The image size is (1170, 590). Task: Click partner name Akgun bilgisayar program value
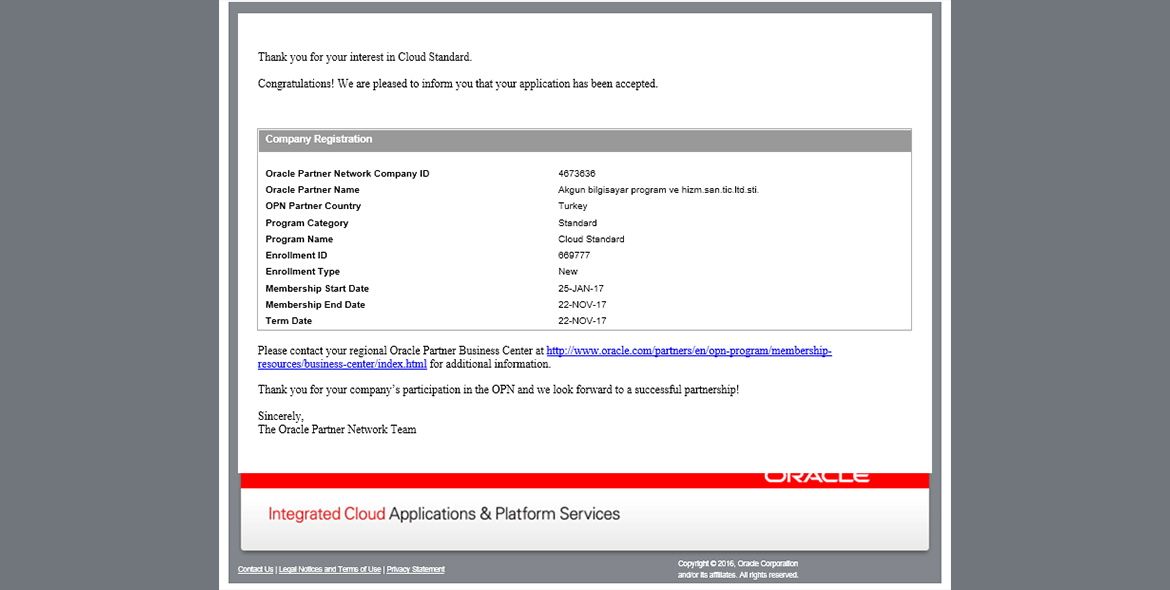pyautogui.click(x=658, y=190)
